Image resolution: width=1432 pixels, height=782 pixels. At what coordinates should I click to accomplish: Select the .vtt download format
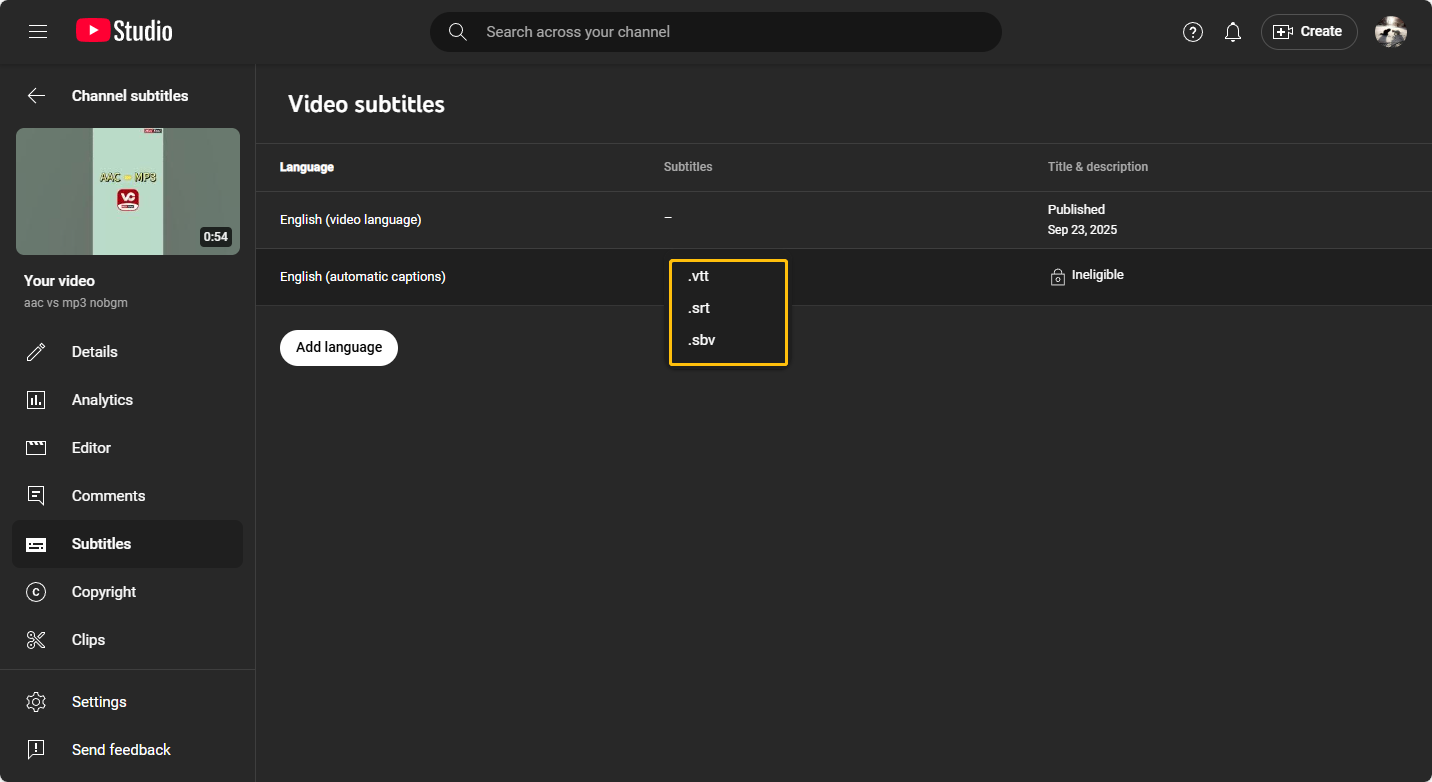pyautogui.click(x=699, y=276)
